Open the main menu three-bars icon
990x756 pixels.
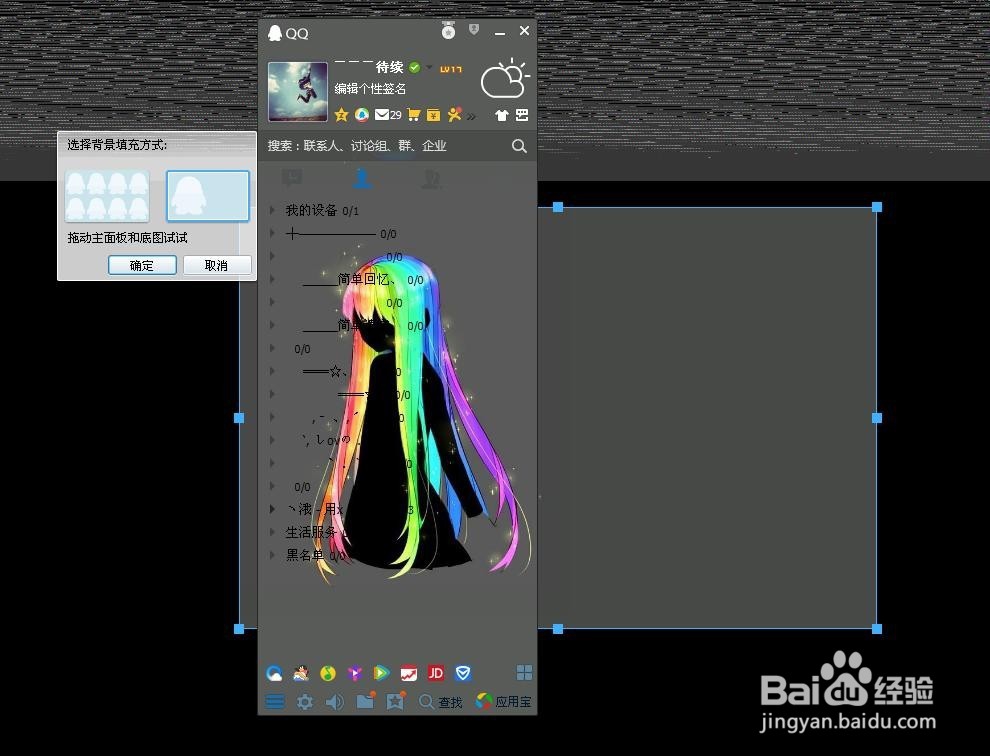point(275,702)
